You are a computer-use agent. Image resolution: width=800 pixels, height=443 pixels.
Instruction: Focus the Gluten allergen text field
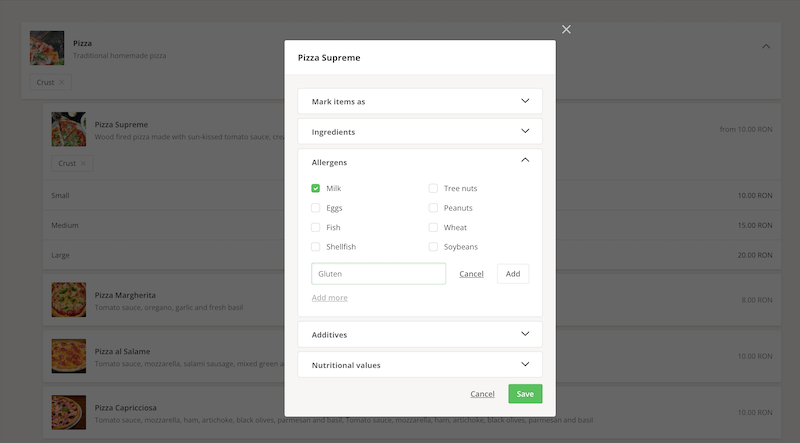pyautogui.click(x=378, y=274)
